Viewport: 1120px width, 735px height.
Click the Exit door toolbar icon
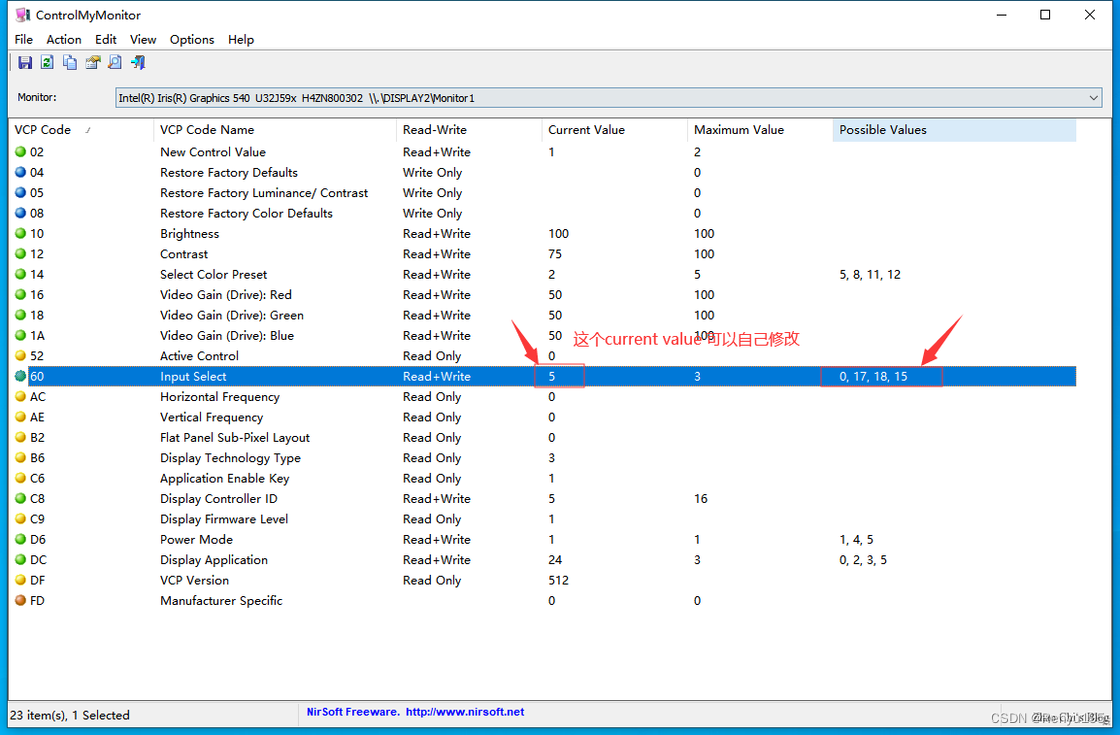(x=138, y=63)
